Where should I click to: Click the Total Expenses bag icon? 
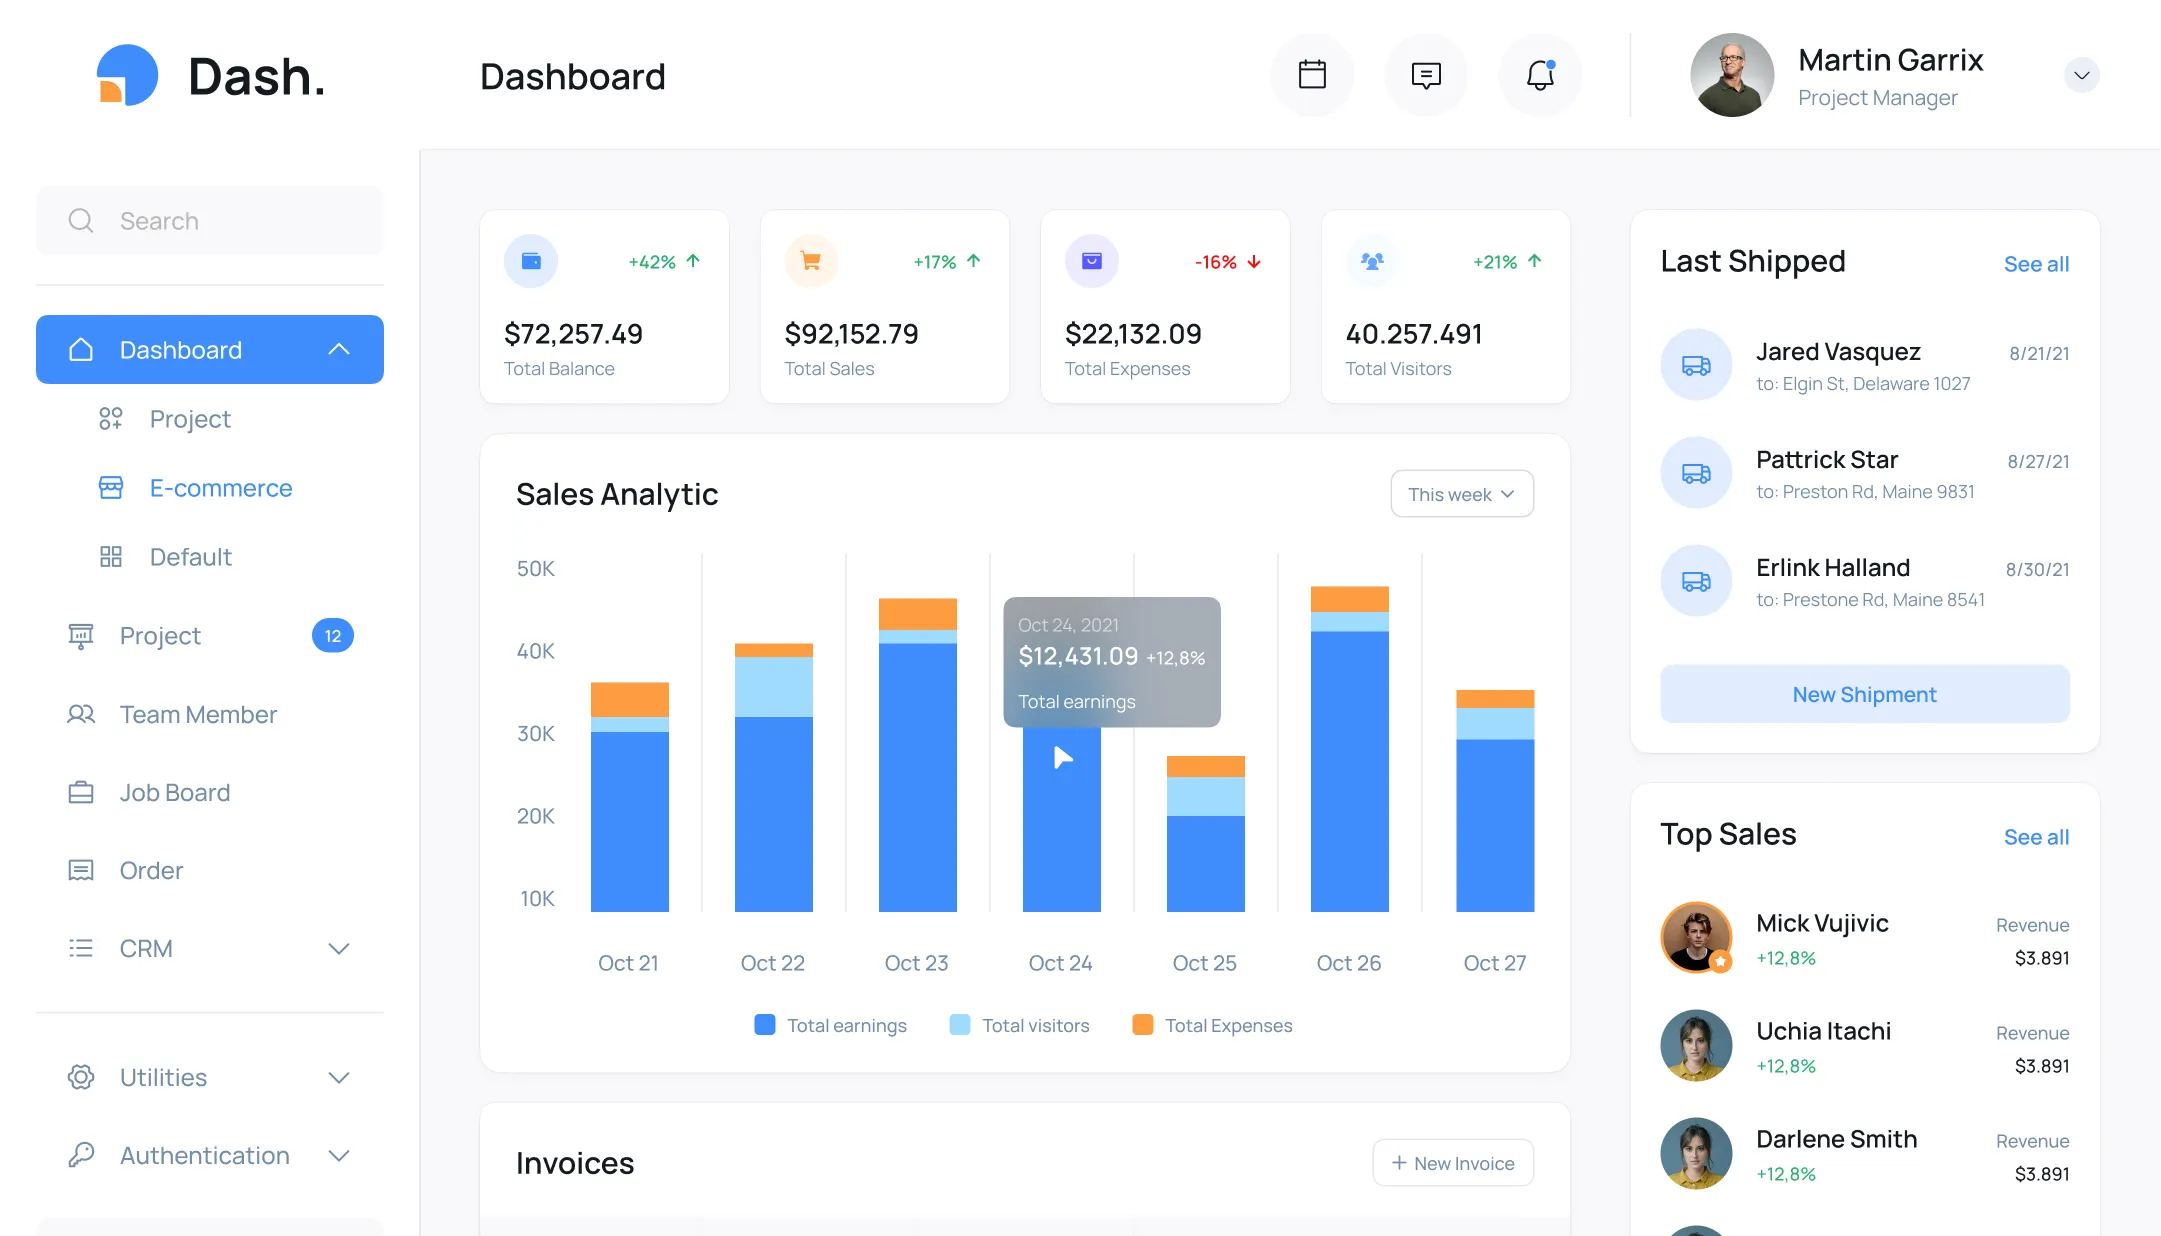click(1092, 261)
